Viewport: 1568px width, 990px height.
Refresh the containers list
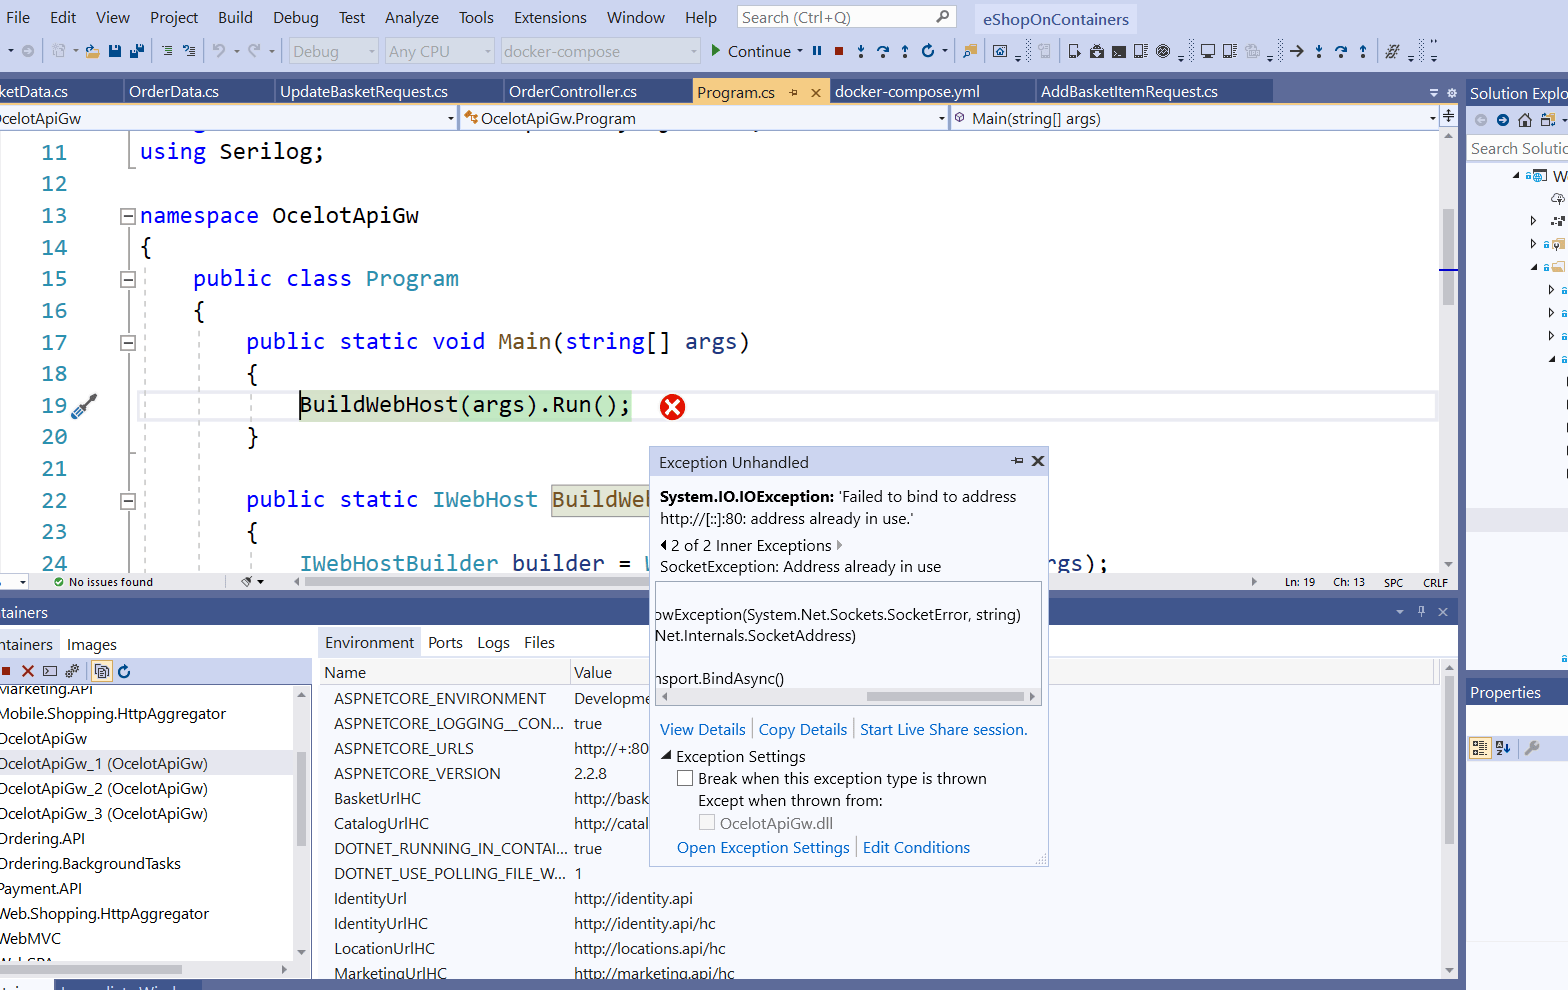click(124, 671)
